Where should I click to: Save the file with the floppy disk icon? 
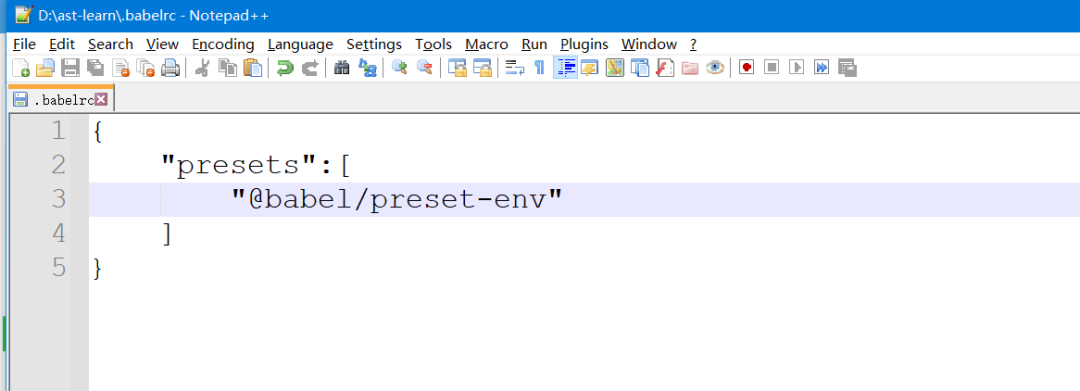point(70,67)
